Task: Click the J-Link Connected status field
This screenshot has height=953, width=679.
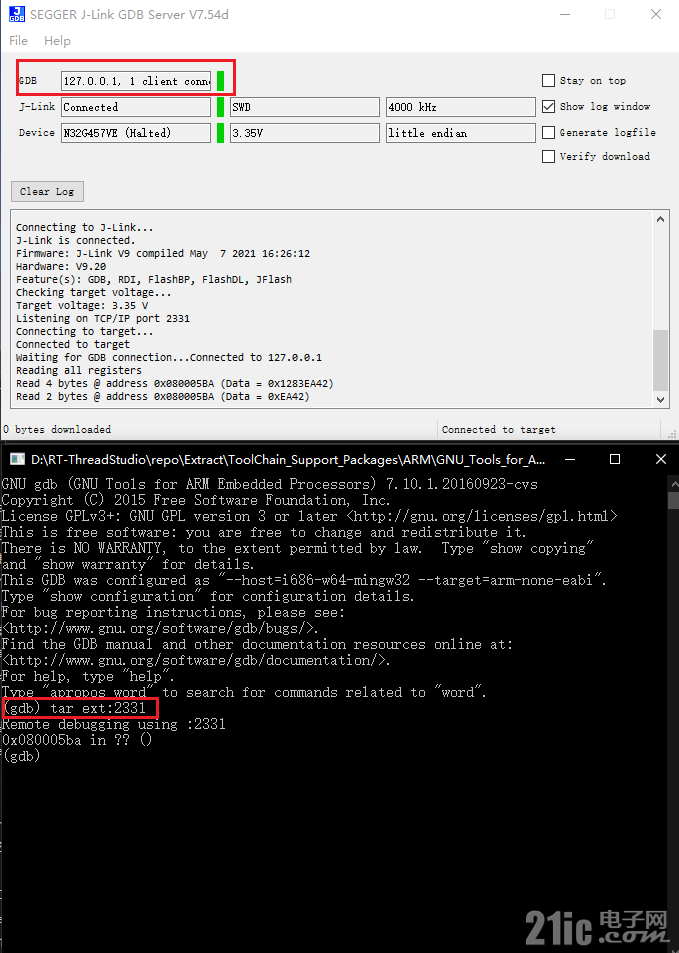Action: point(136,107)
